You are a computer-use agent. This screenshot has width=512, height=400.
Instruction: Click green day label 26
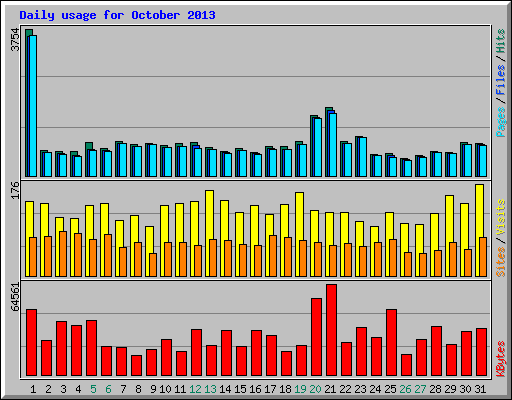[x=405, y=389]
